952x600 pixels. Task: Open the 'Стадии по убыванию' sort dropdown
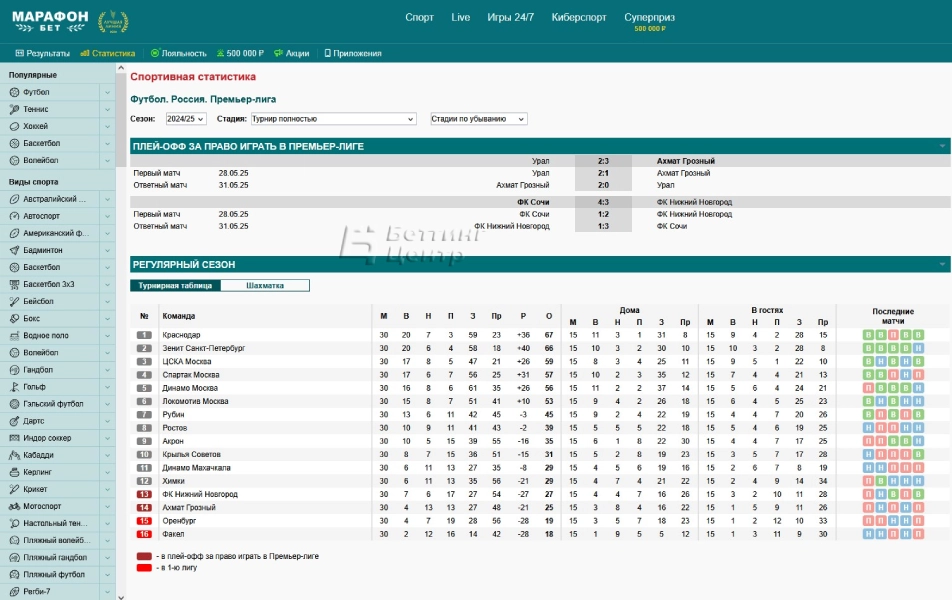click(478, 119)
